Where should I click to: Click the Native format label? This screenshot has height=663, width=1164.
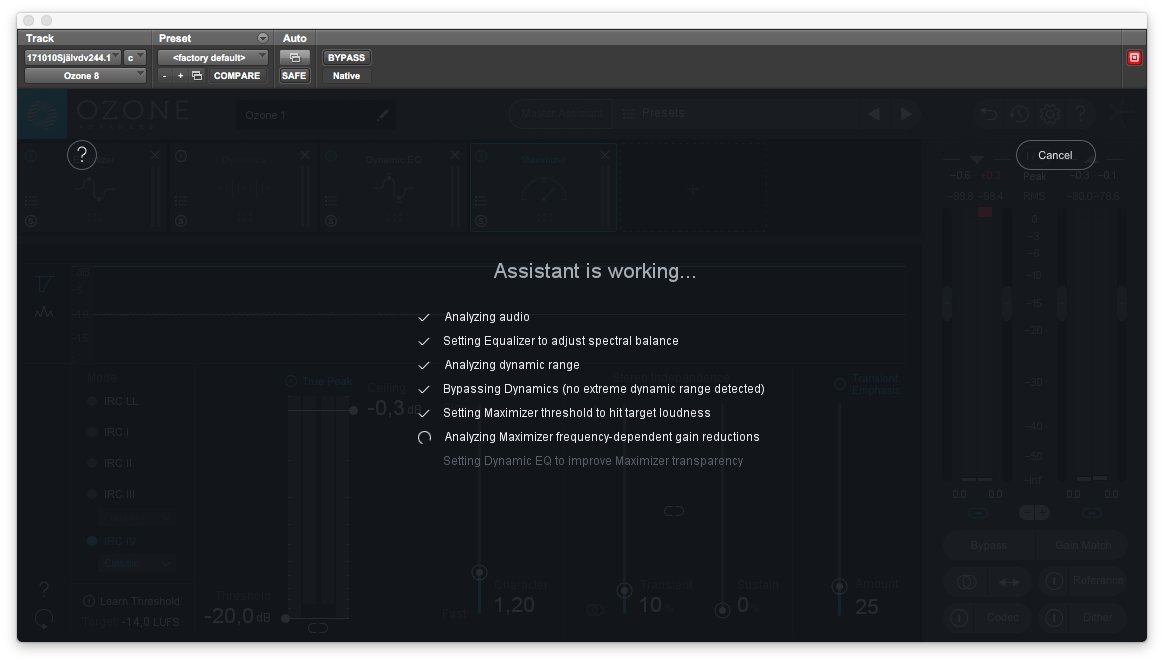pyautogui.click(x=346, y=76)
